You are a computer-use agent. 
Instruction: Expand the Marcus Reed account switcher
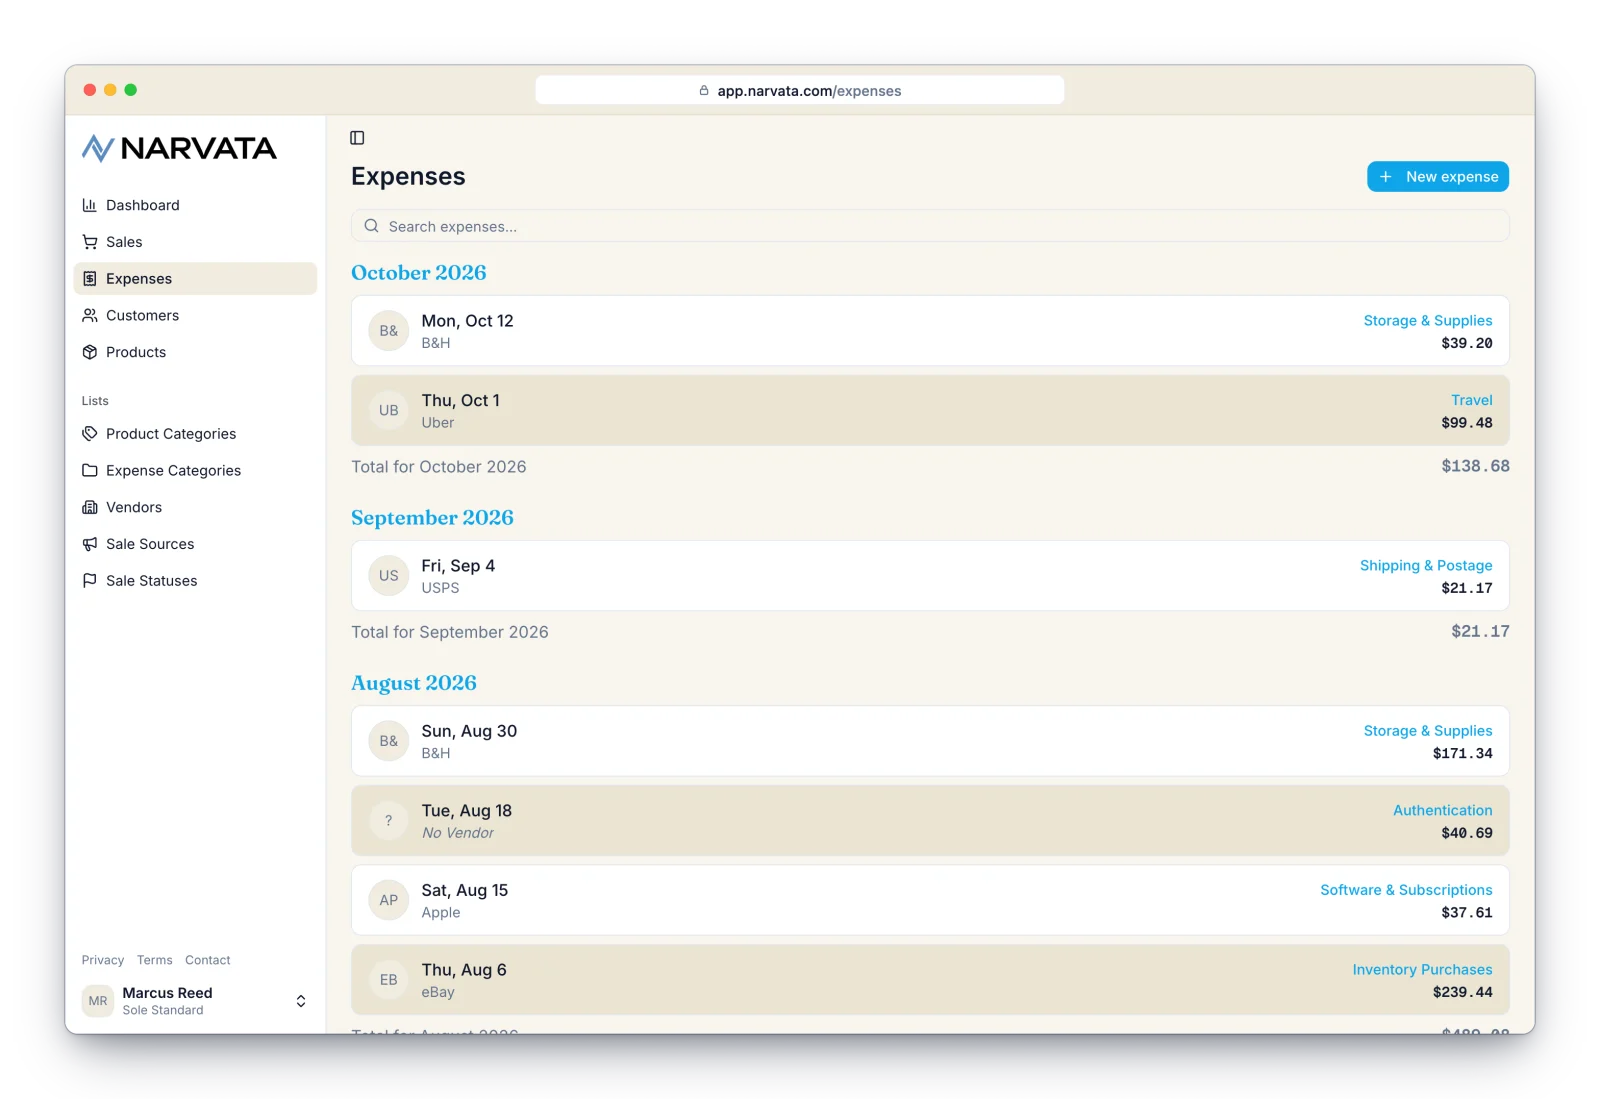click(x=301, y=1001)
